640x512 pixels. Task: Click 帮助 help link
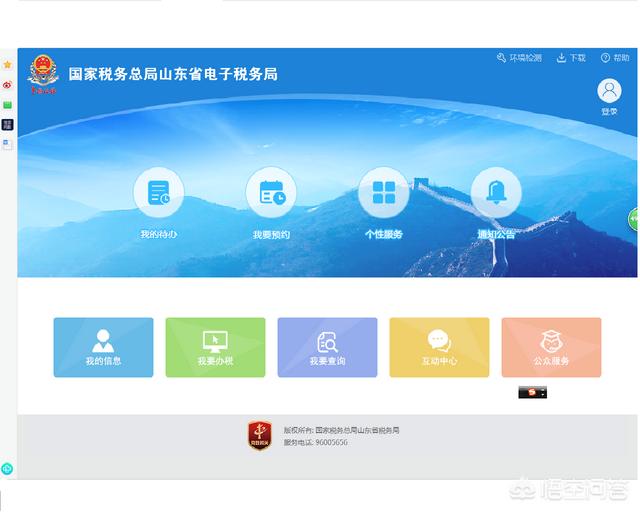pyautogui.click(x=615, y=58)
